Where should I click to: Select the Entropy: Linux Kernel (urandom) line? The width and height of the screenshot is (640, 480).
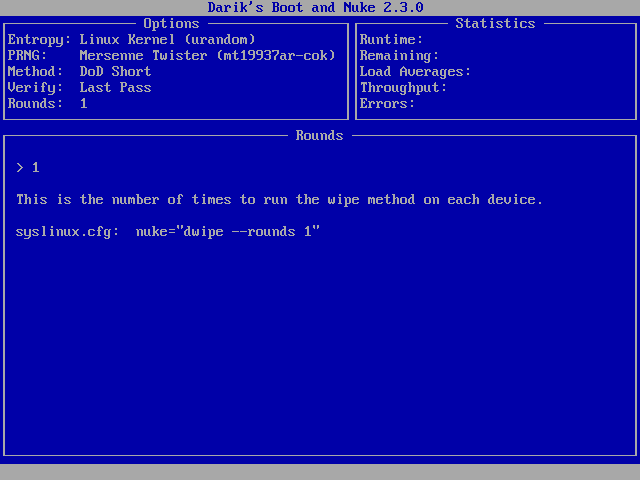point(131,40)
